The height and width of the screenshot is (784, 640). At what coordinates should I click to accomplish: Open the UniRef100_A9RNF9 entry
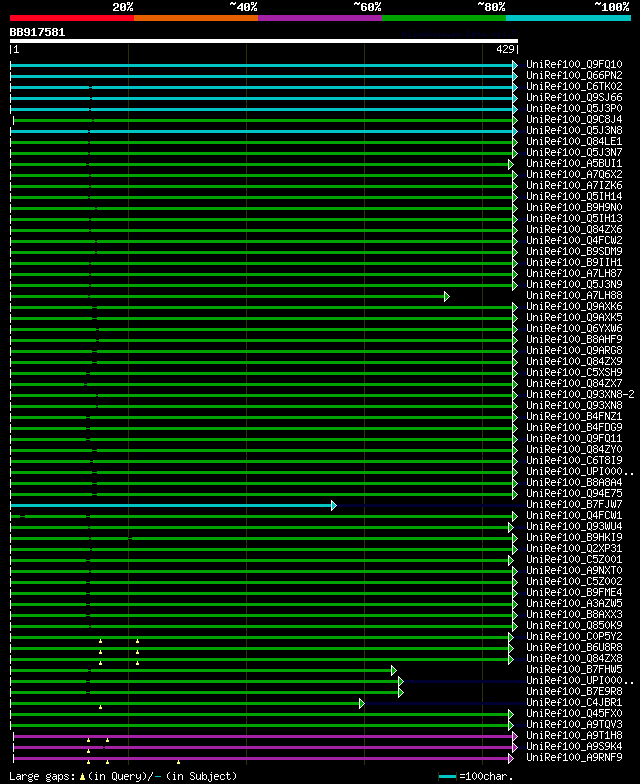click(574, 758)
